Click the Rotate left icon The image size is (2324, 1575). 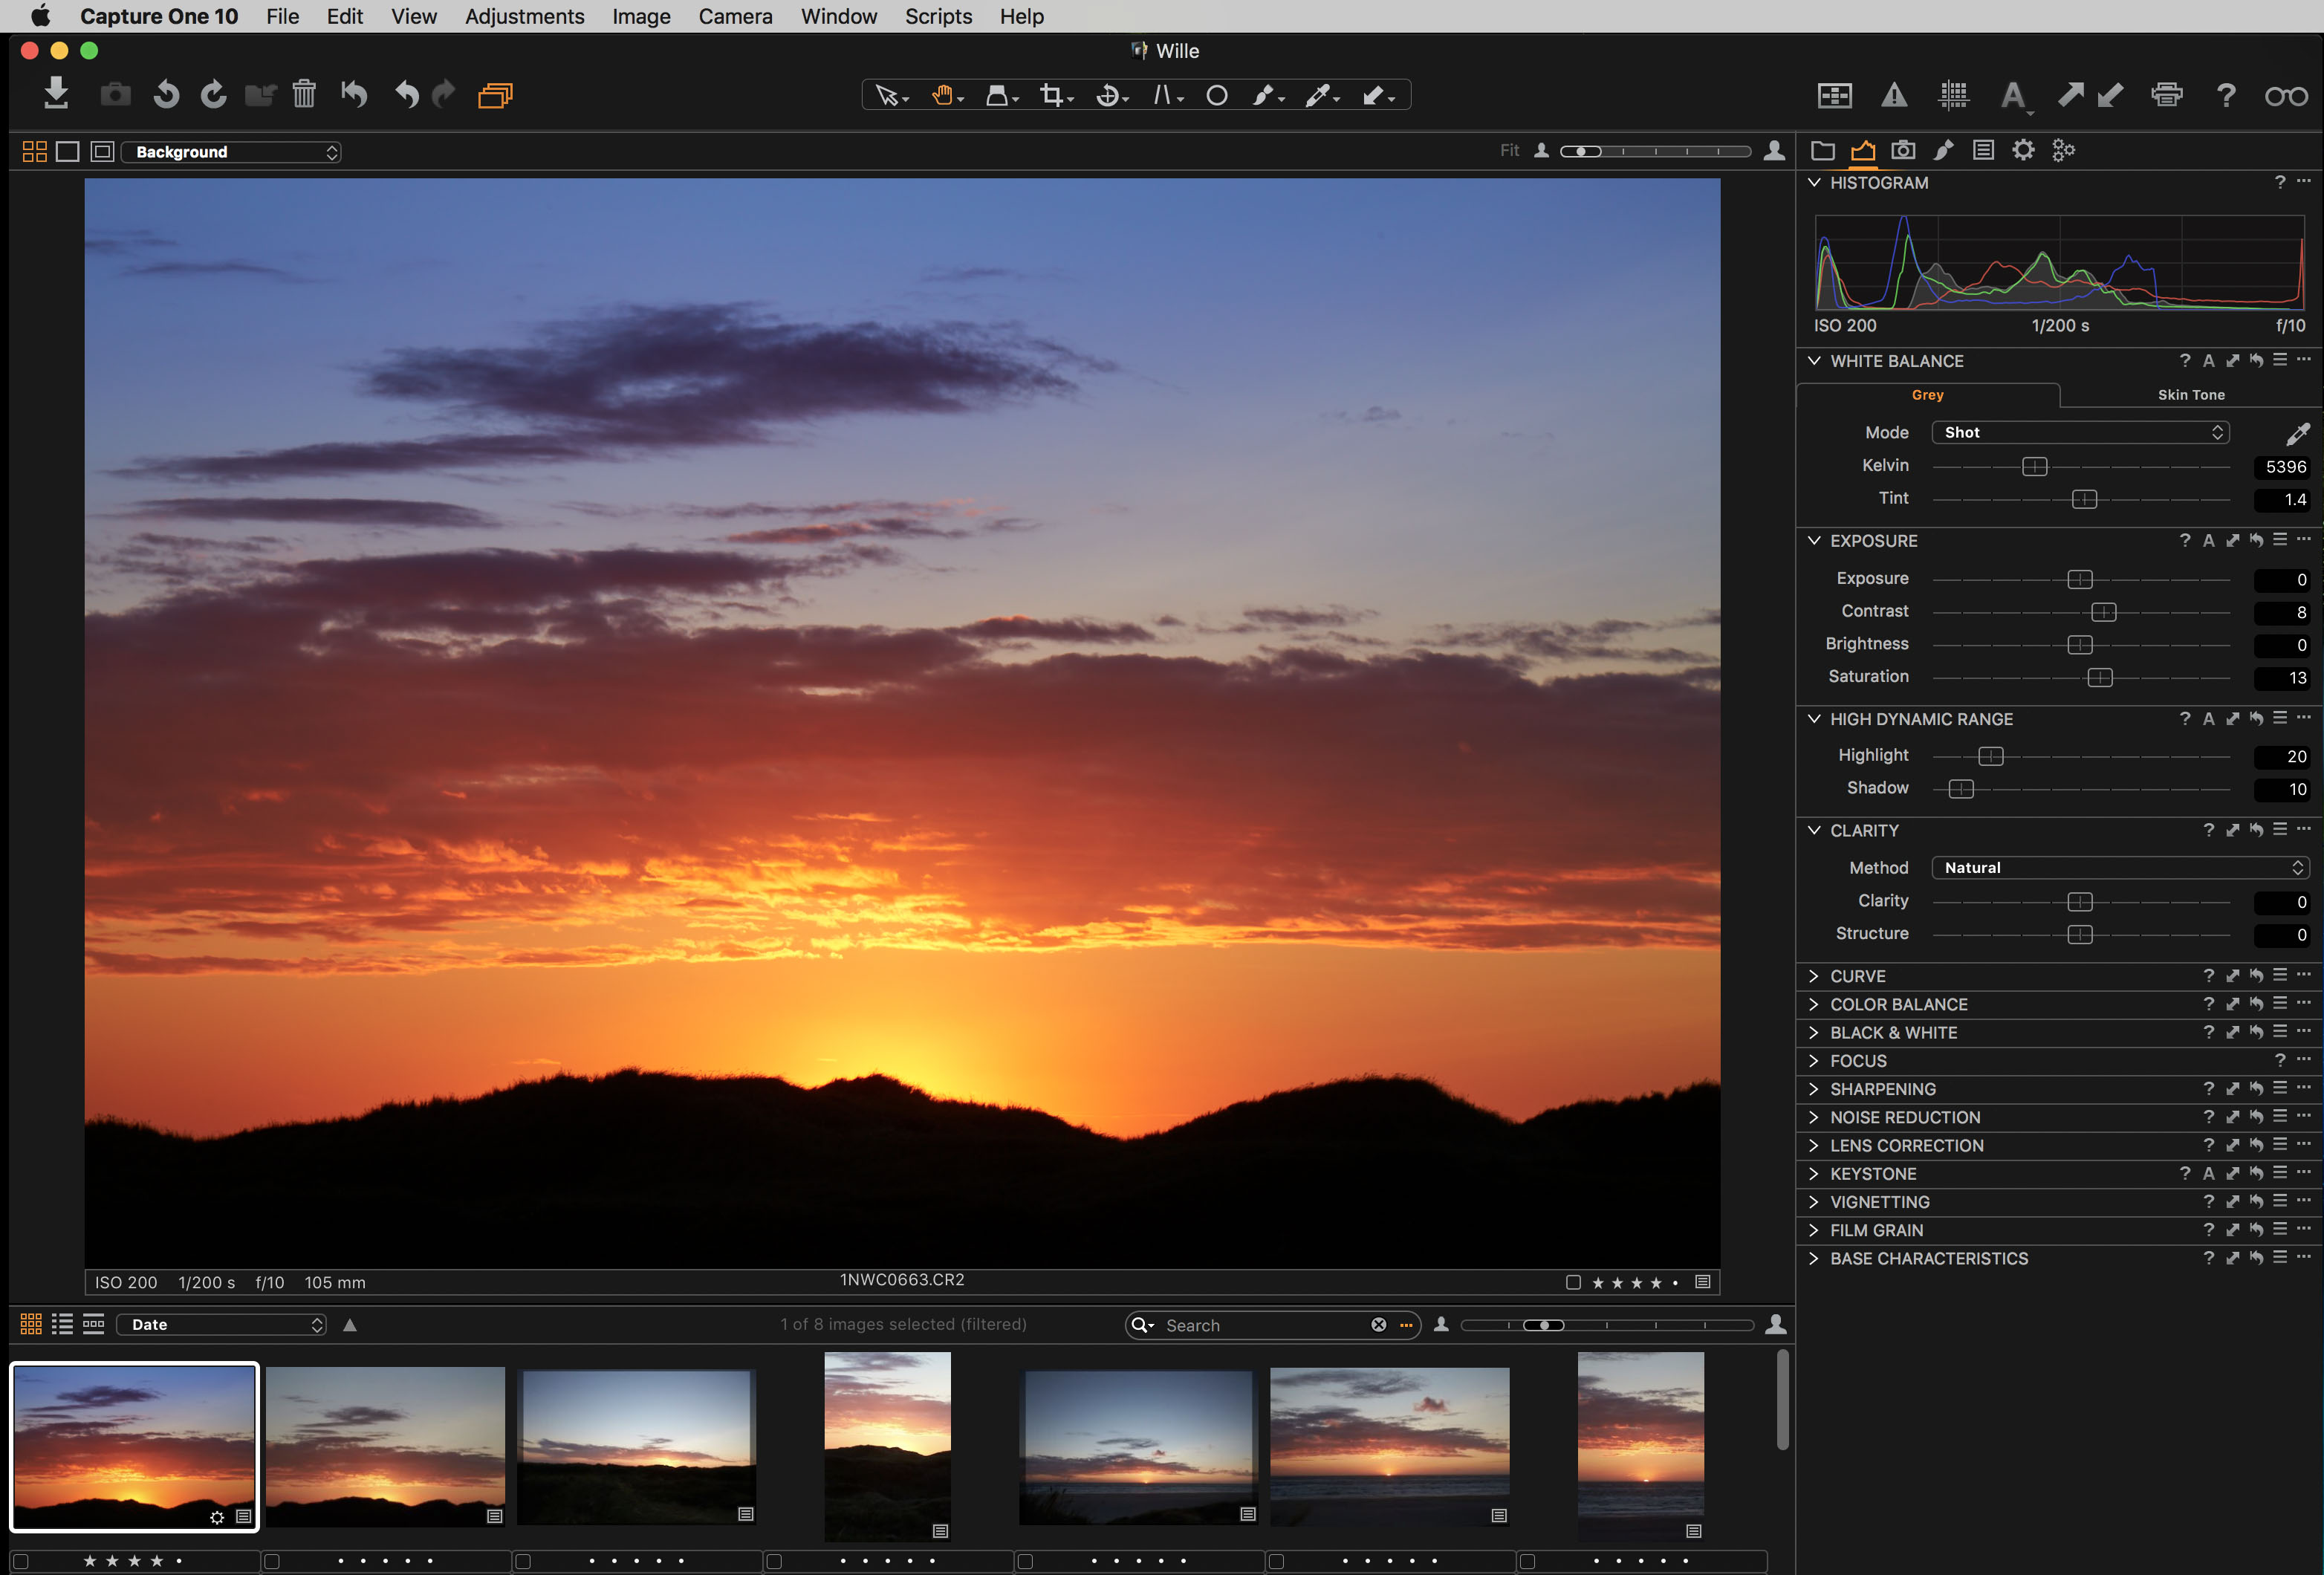point(166,95)
